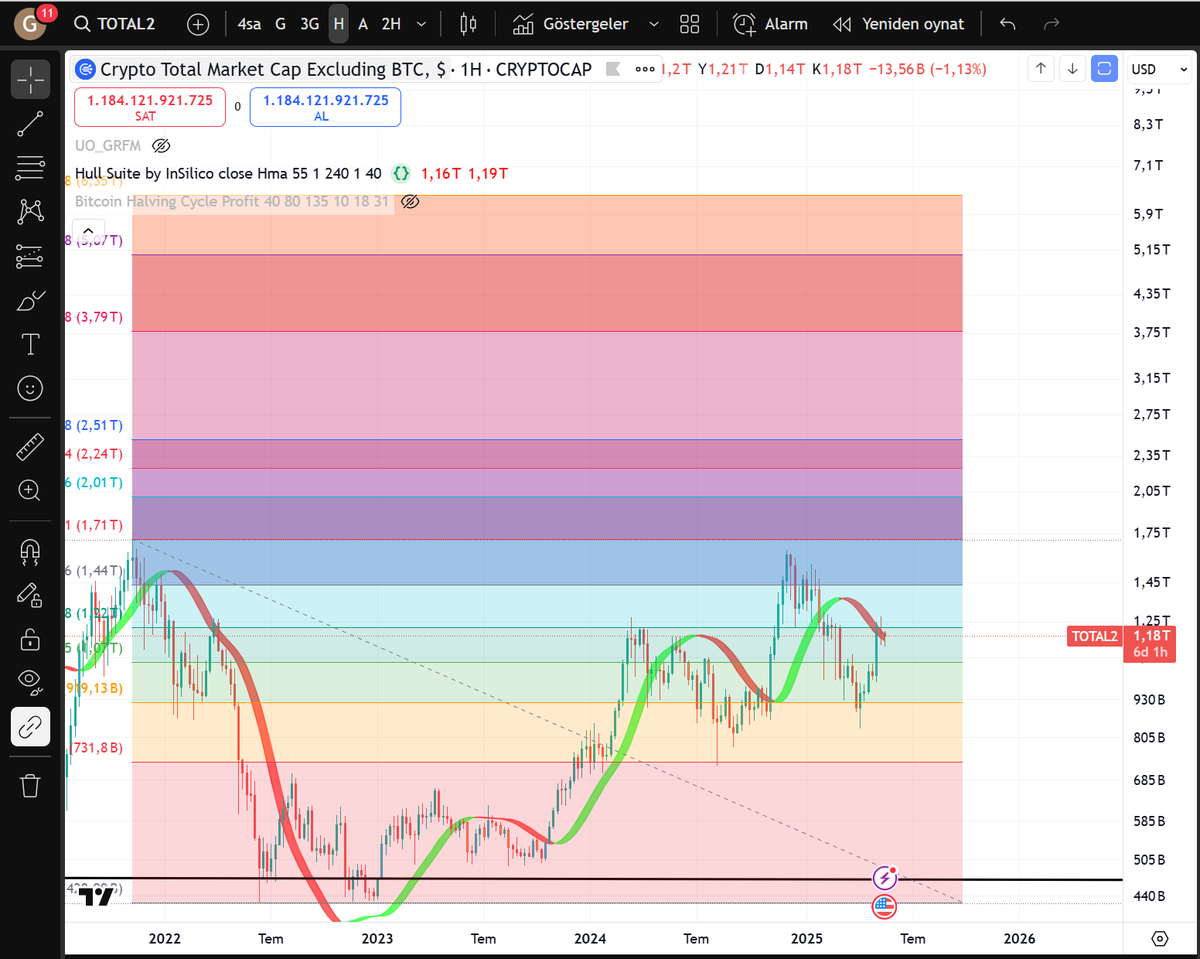Select the brush drawing tool
This screenshot has height=959, width=1200.
click(x=30, y=301)
